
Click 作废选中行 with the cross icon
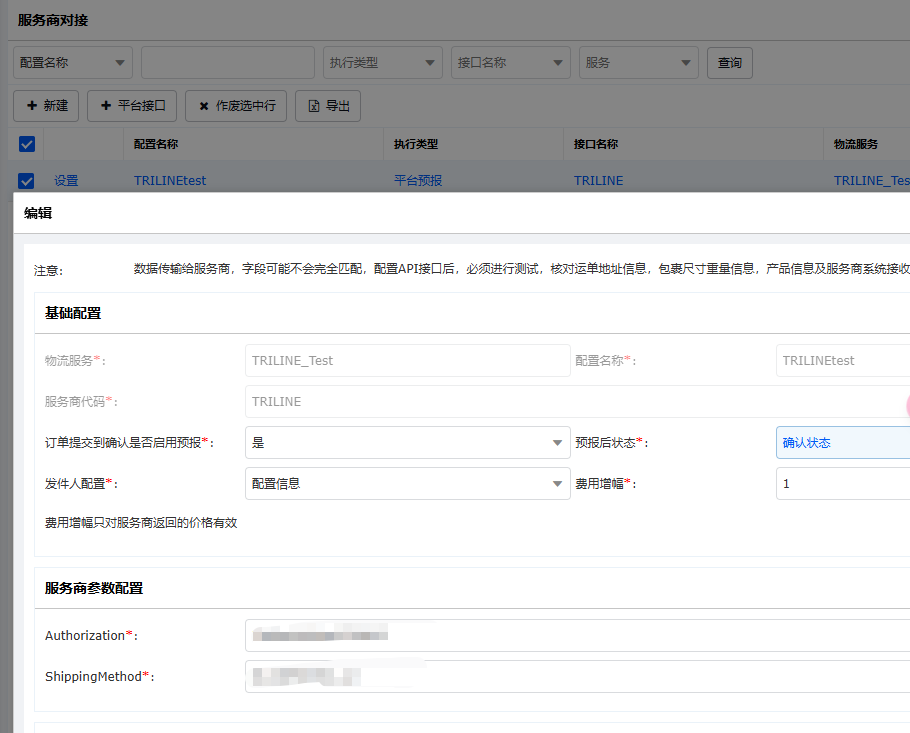tap(237, 105)
